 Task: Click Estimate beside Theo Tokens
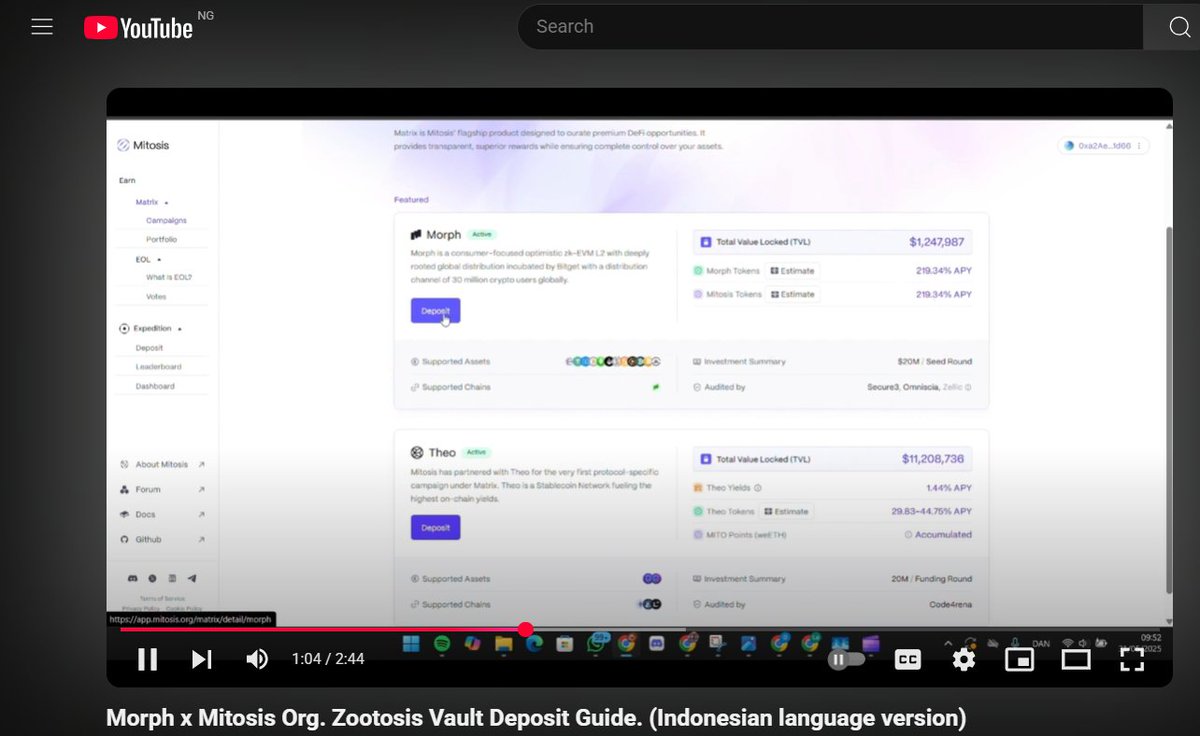click(x=786, y=511)
